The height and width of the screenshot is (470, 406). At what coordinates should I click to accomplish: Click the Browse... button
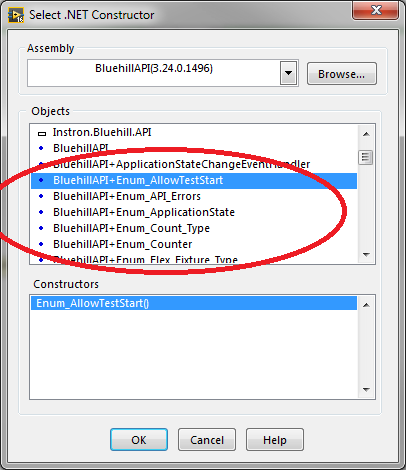[342, 74]
